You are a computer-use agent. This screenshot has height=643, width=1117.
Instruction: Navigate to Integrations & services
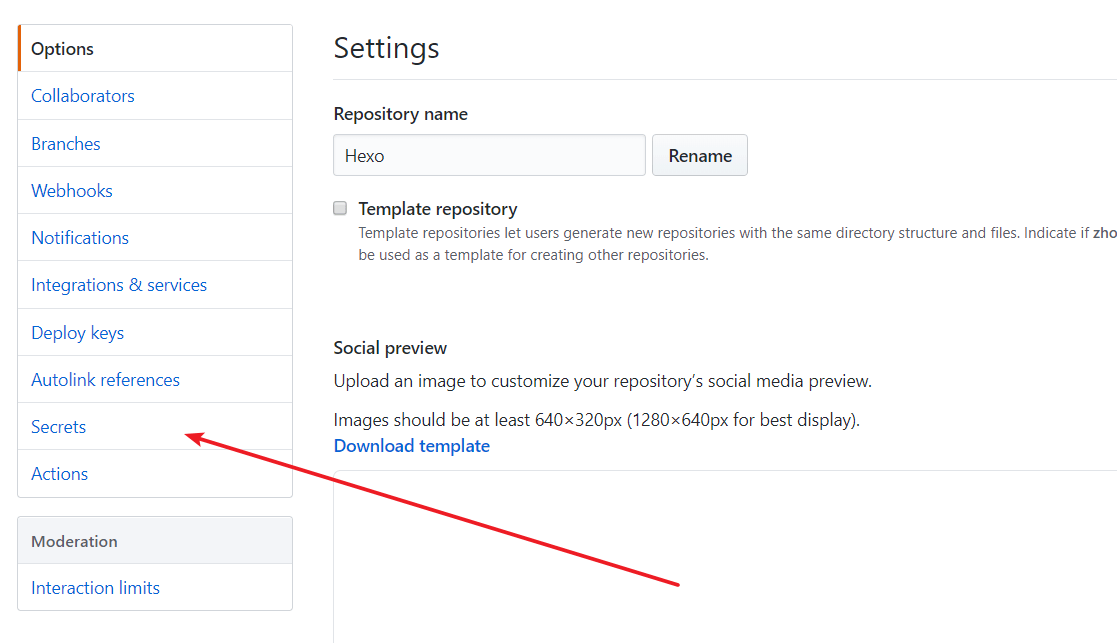pos(119,285)
